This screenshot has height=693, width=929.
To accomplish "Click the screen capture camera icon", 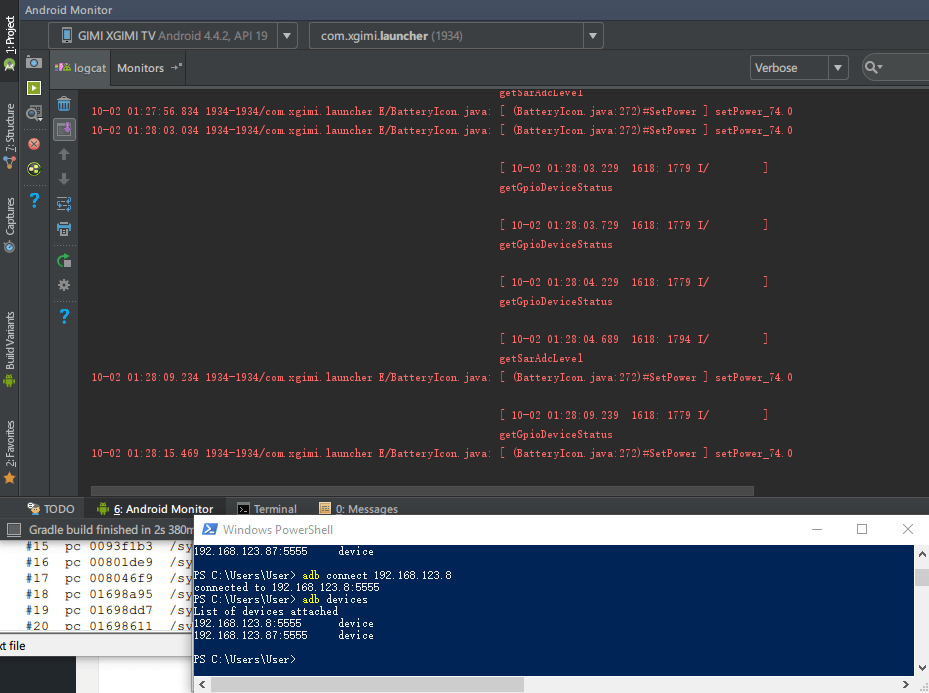I will 34,62.
